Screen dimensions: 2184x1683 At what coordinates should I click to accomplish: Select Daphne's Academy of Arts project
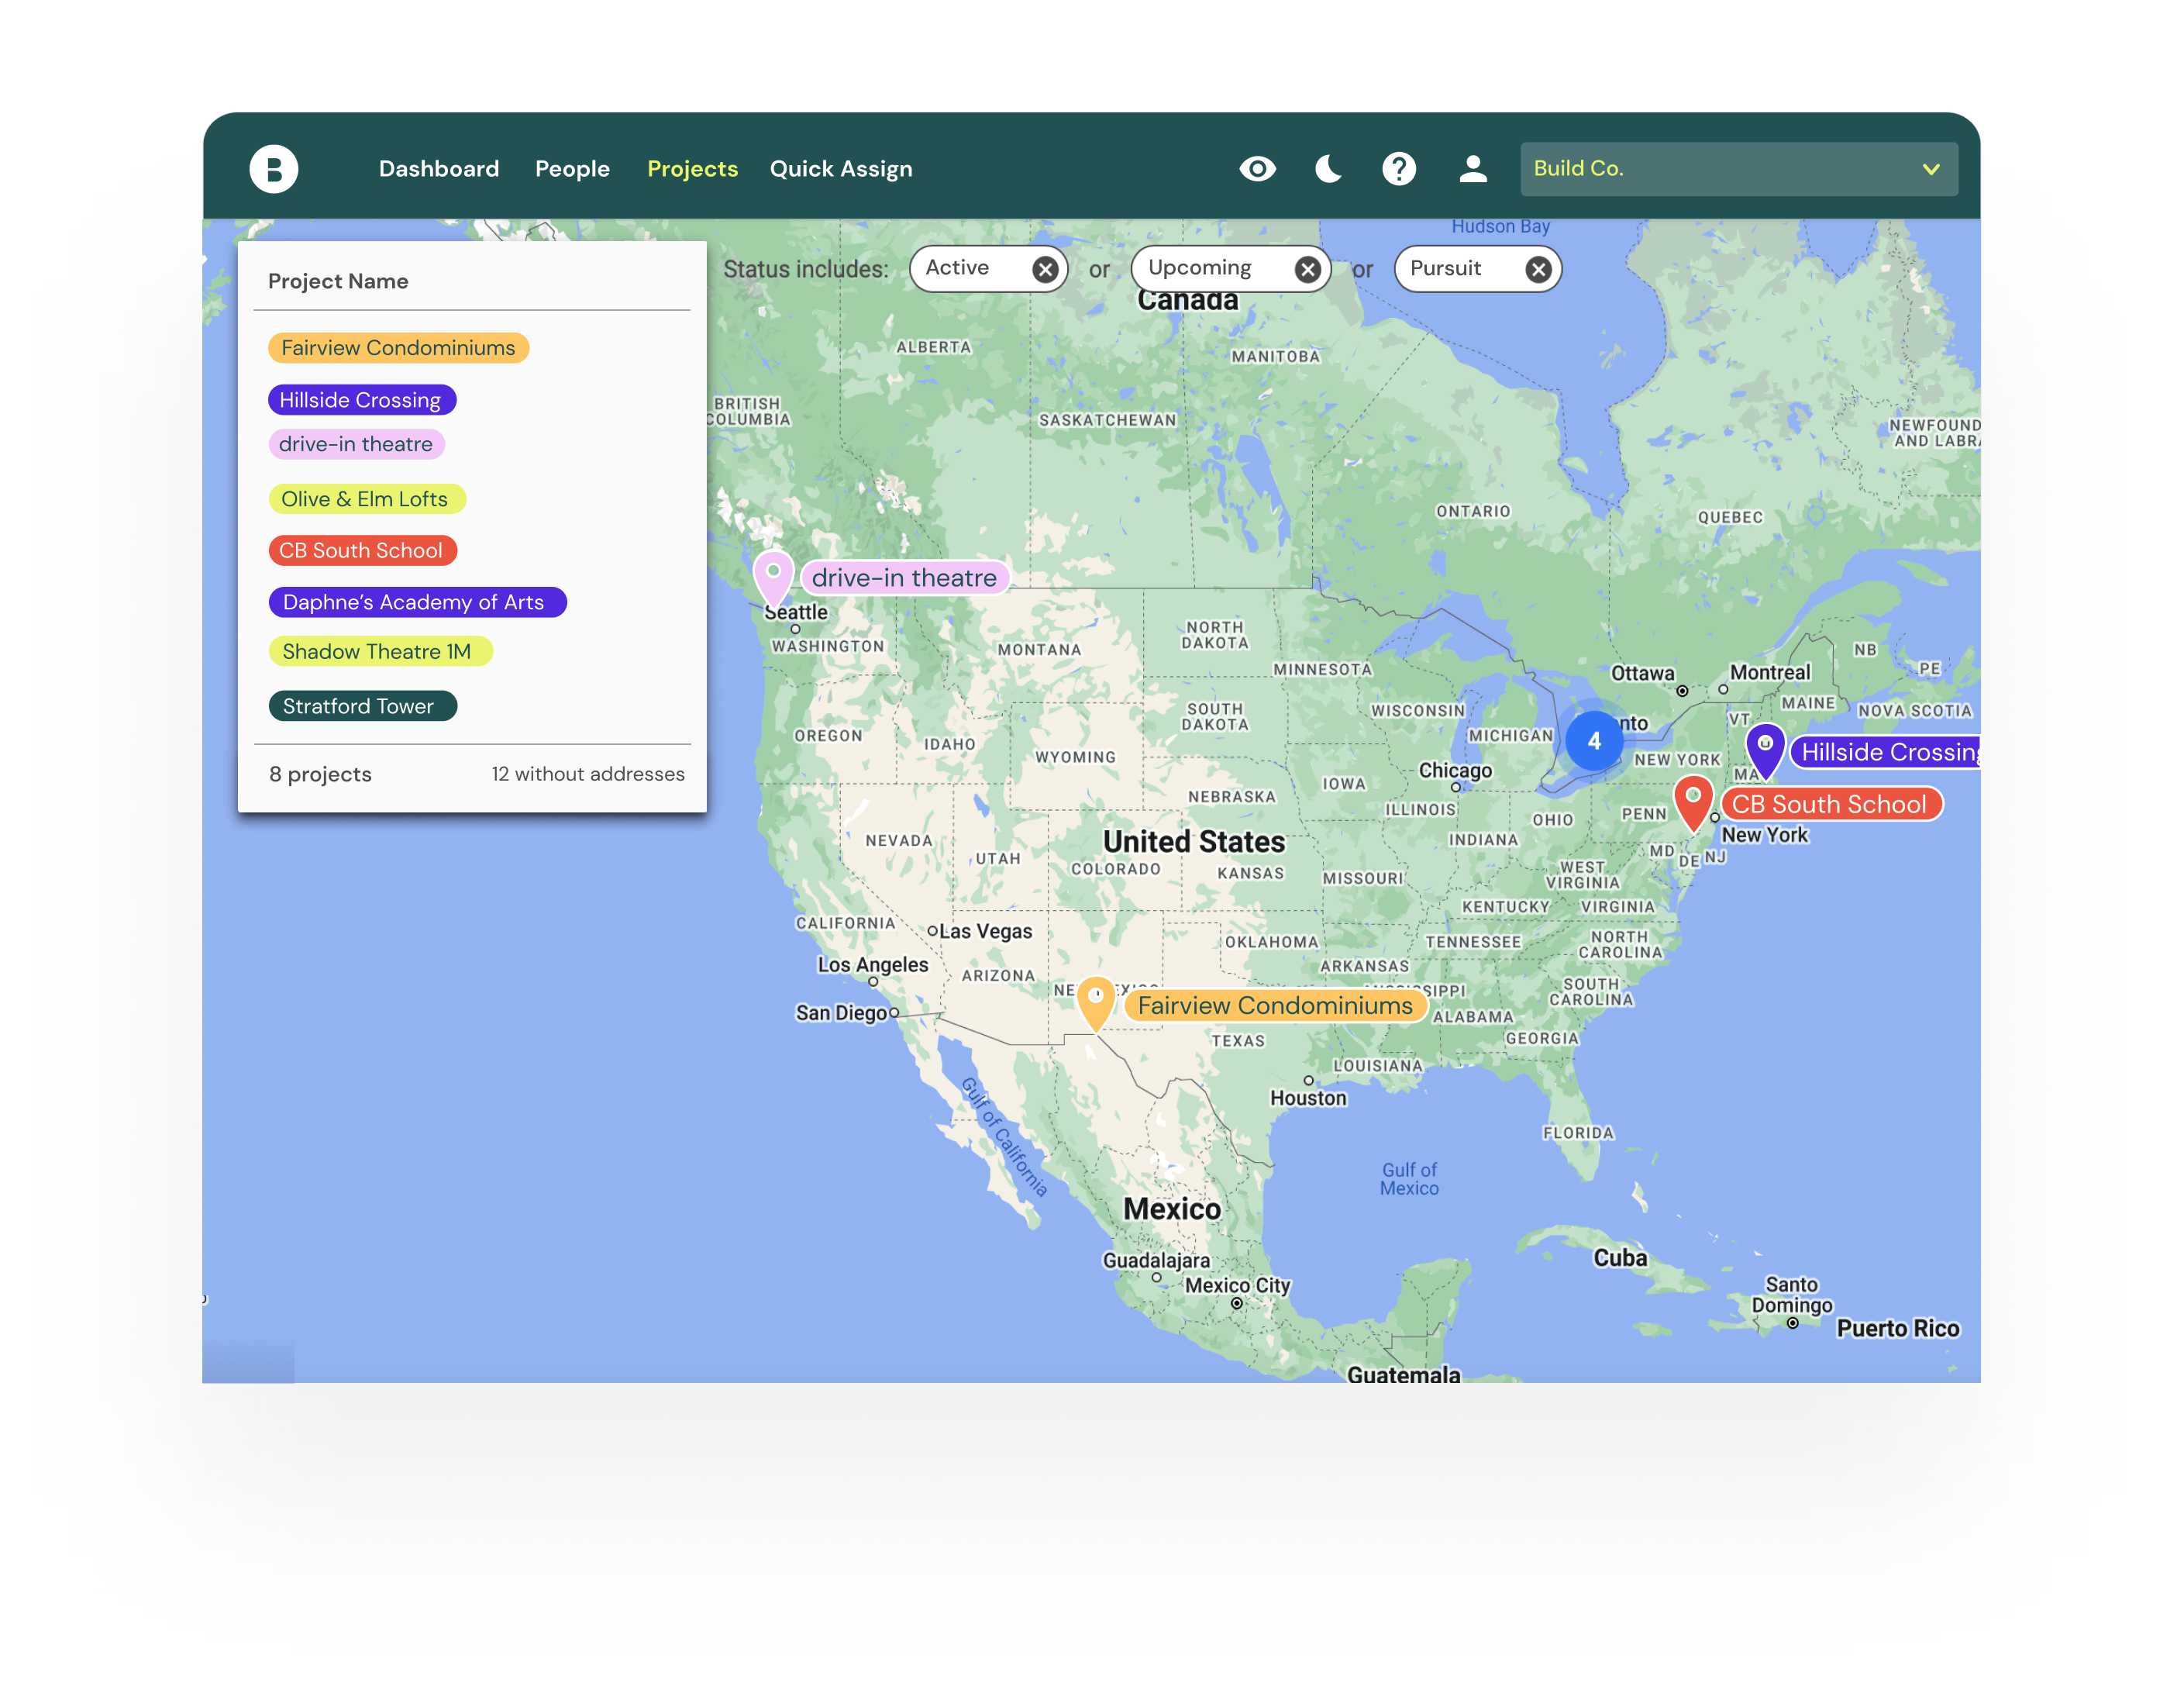417,602
